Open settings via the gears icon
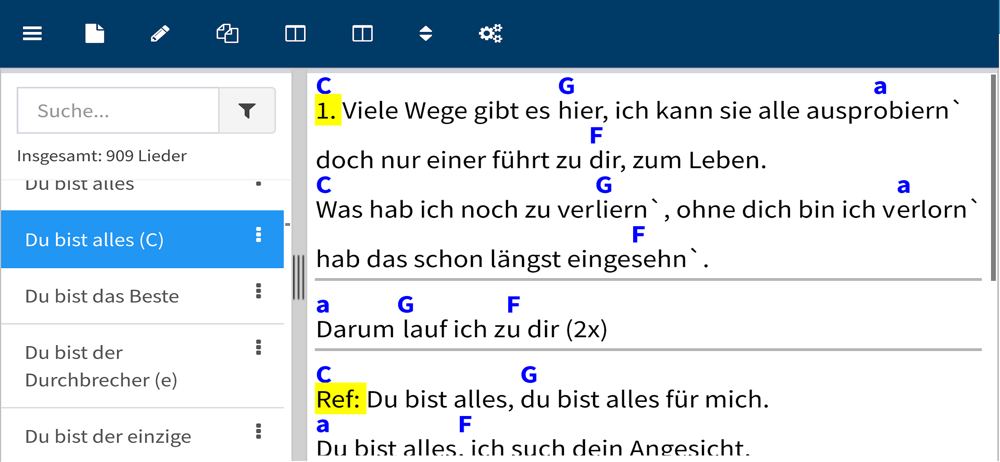The height and width of the screenshot is (462, 1000). (x=490, y=33)
